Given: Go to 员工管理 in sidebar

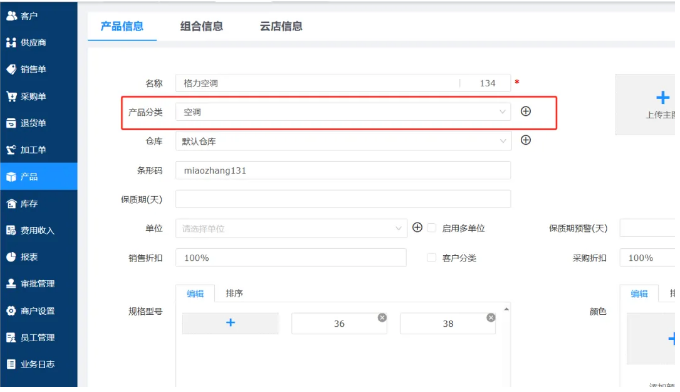Looking at the screenshot, I should 39,338.
